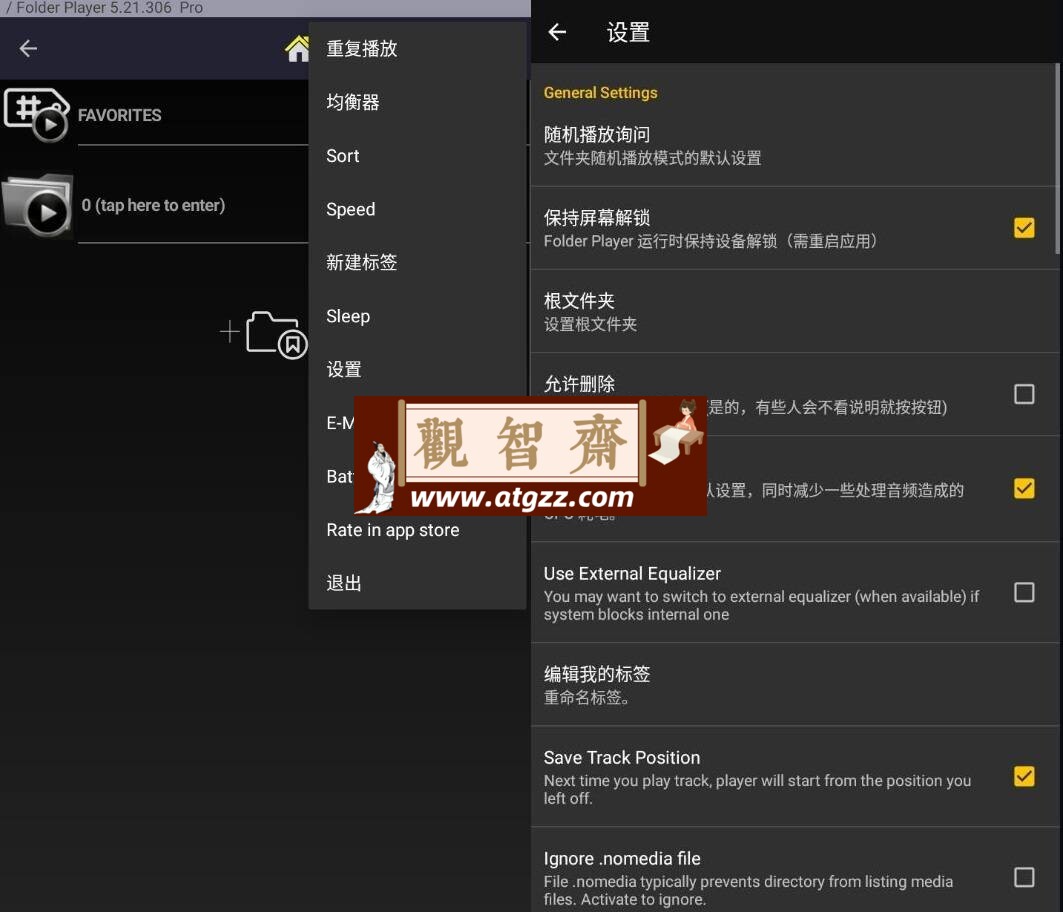Image resolution: width=1063 pixels, height=912 pixels.
Task: Choose Sort from the popup menu
Action: point(417,156)
